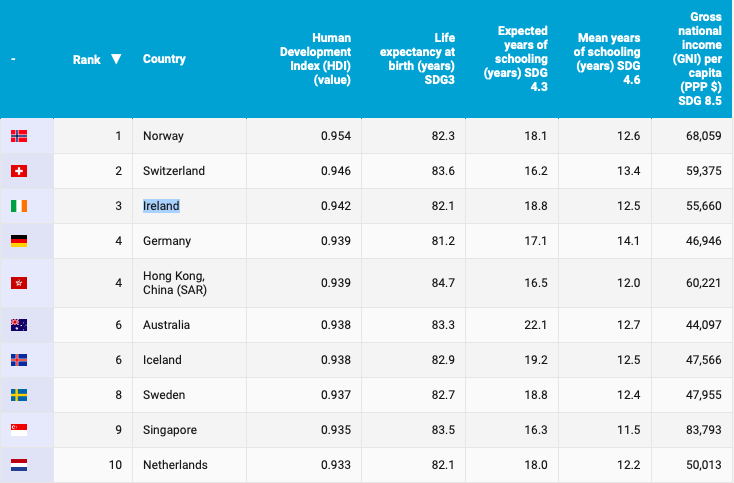Click the Norway flag icon
734x483 pixels.
coord(19,136)
